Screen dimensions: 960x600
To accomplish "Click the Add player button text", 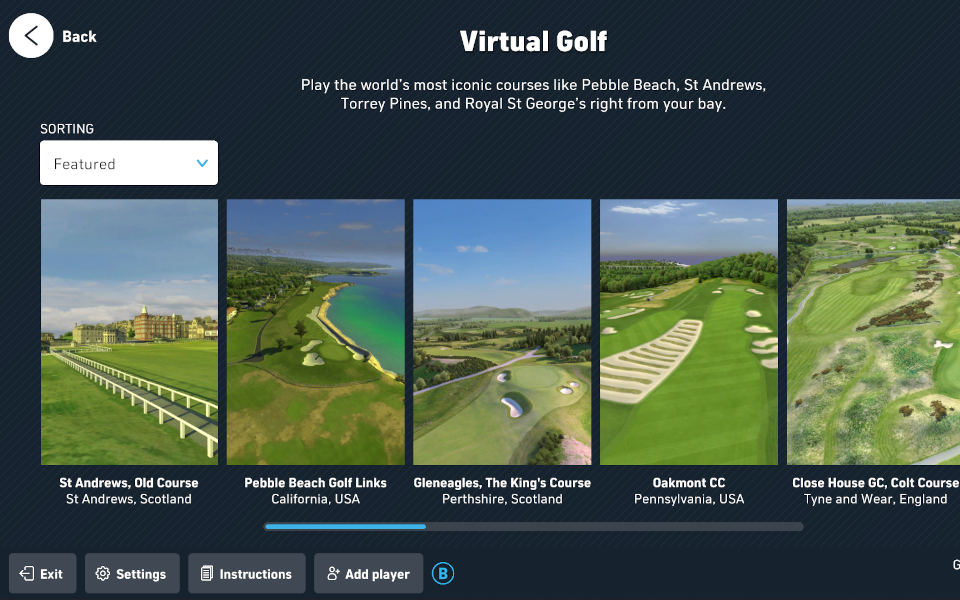I will click(x=377, y=574).
